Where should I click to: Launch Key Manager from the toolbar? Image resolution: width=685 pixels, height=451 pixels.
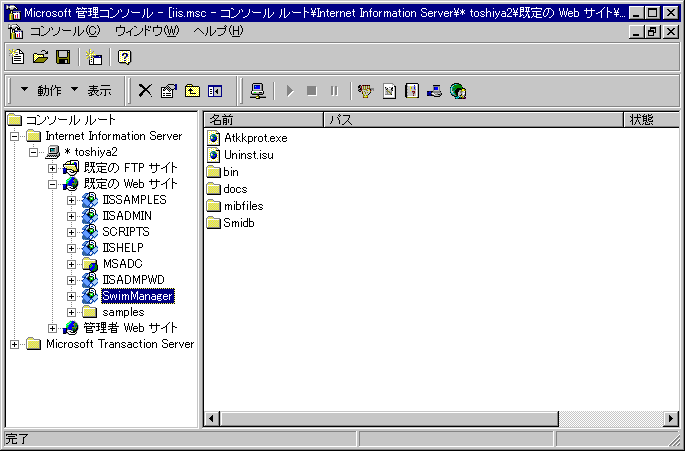coord(365,91)
